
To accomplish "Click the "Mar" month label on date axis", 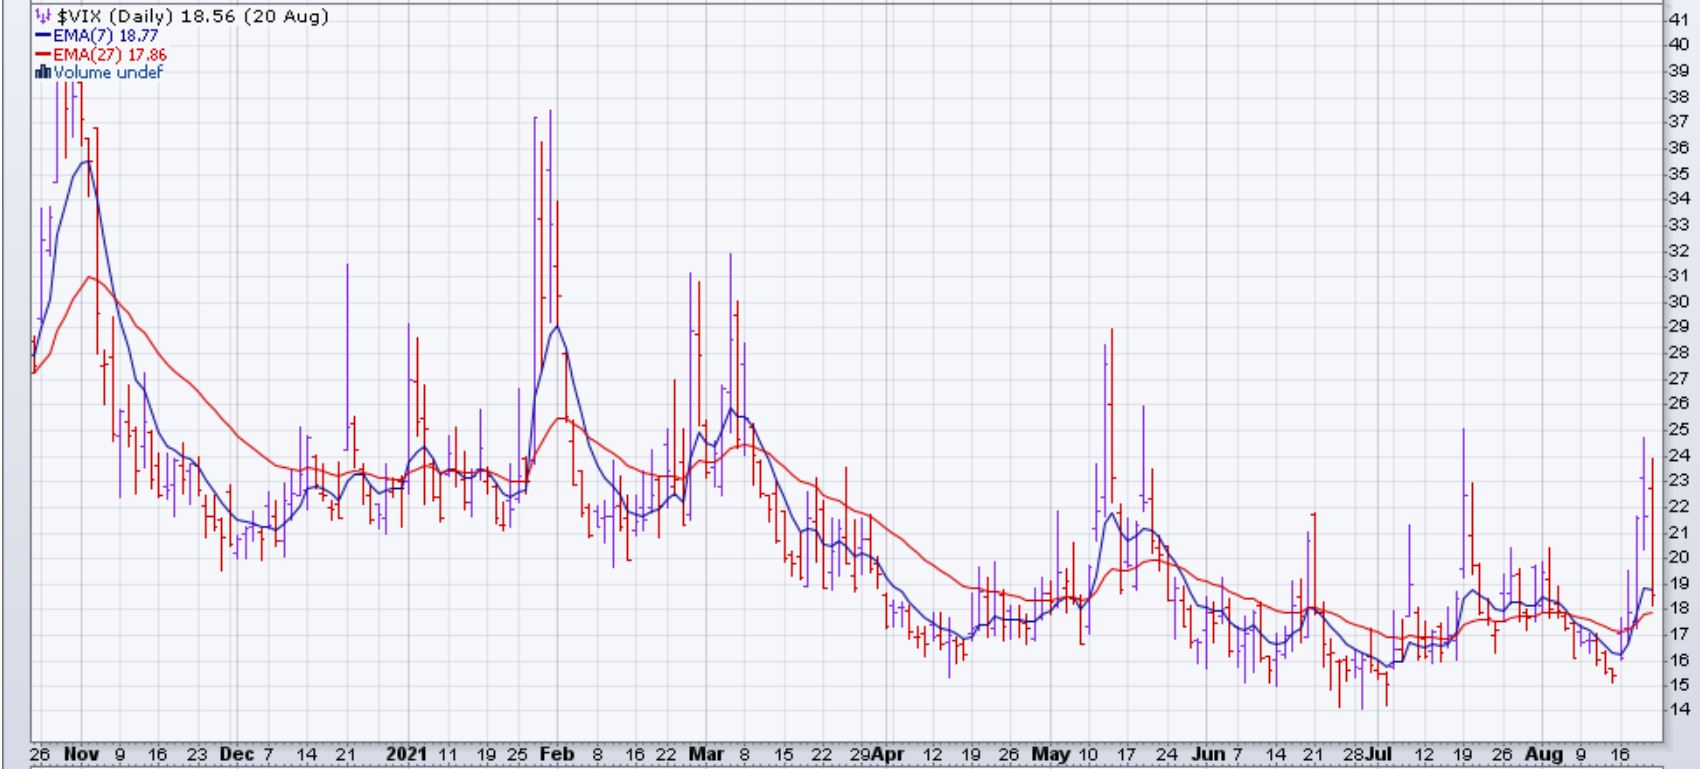I will pos(707,753).
